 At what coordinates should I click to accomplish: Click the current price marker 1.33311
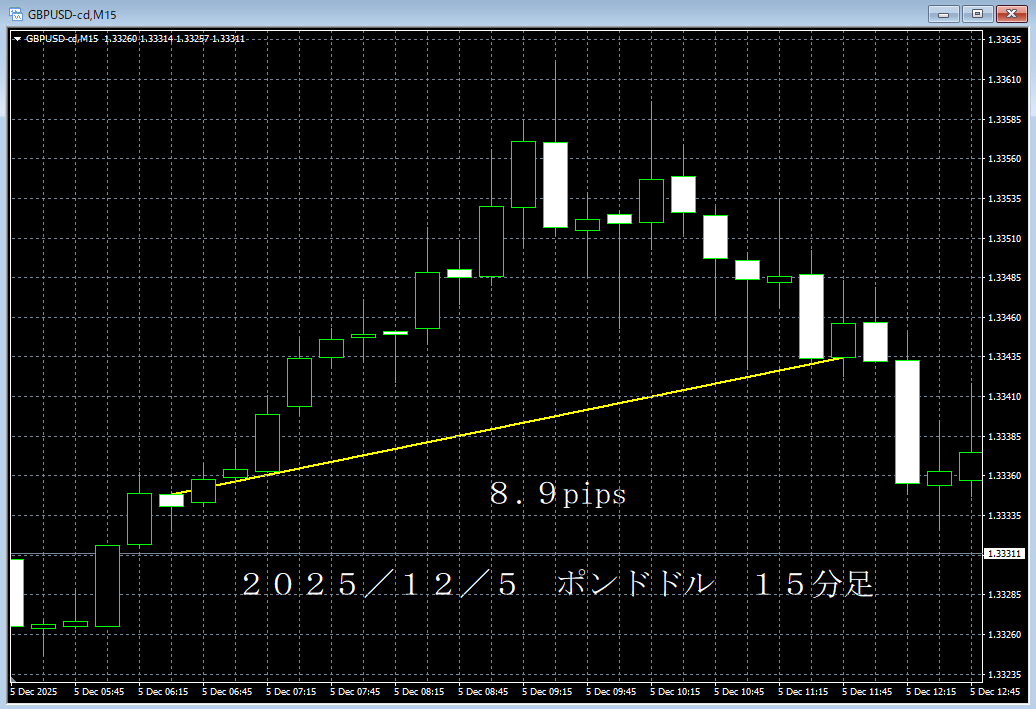[x=1003, y=553]
